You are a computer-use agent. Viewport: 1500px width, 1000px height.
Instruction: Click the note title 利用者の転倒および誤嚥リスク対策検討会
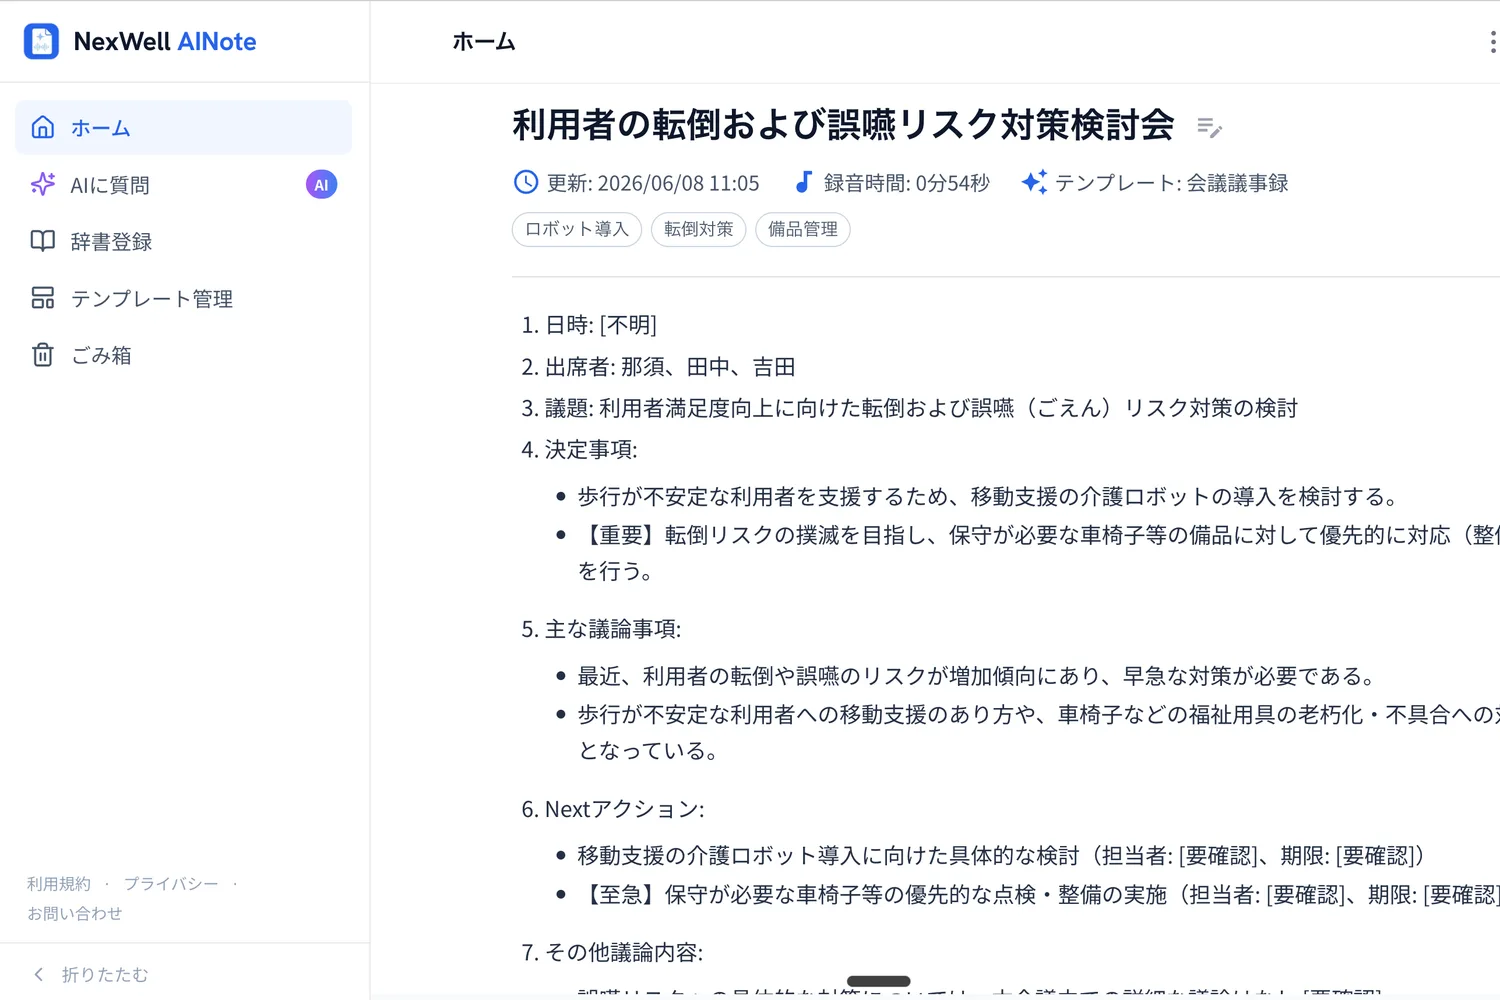click(843, 125)
